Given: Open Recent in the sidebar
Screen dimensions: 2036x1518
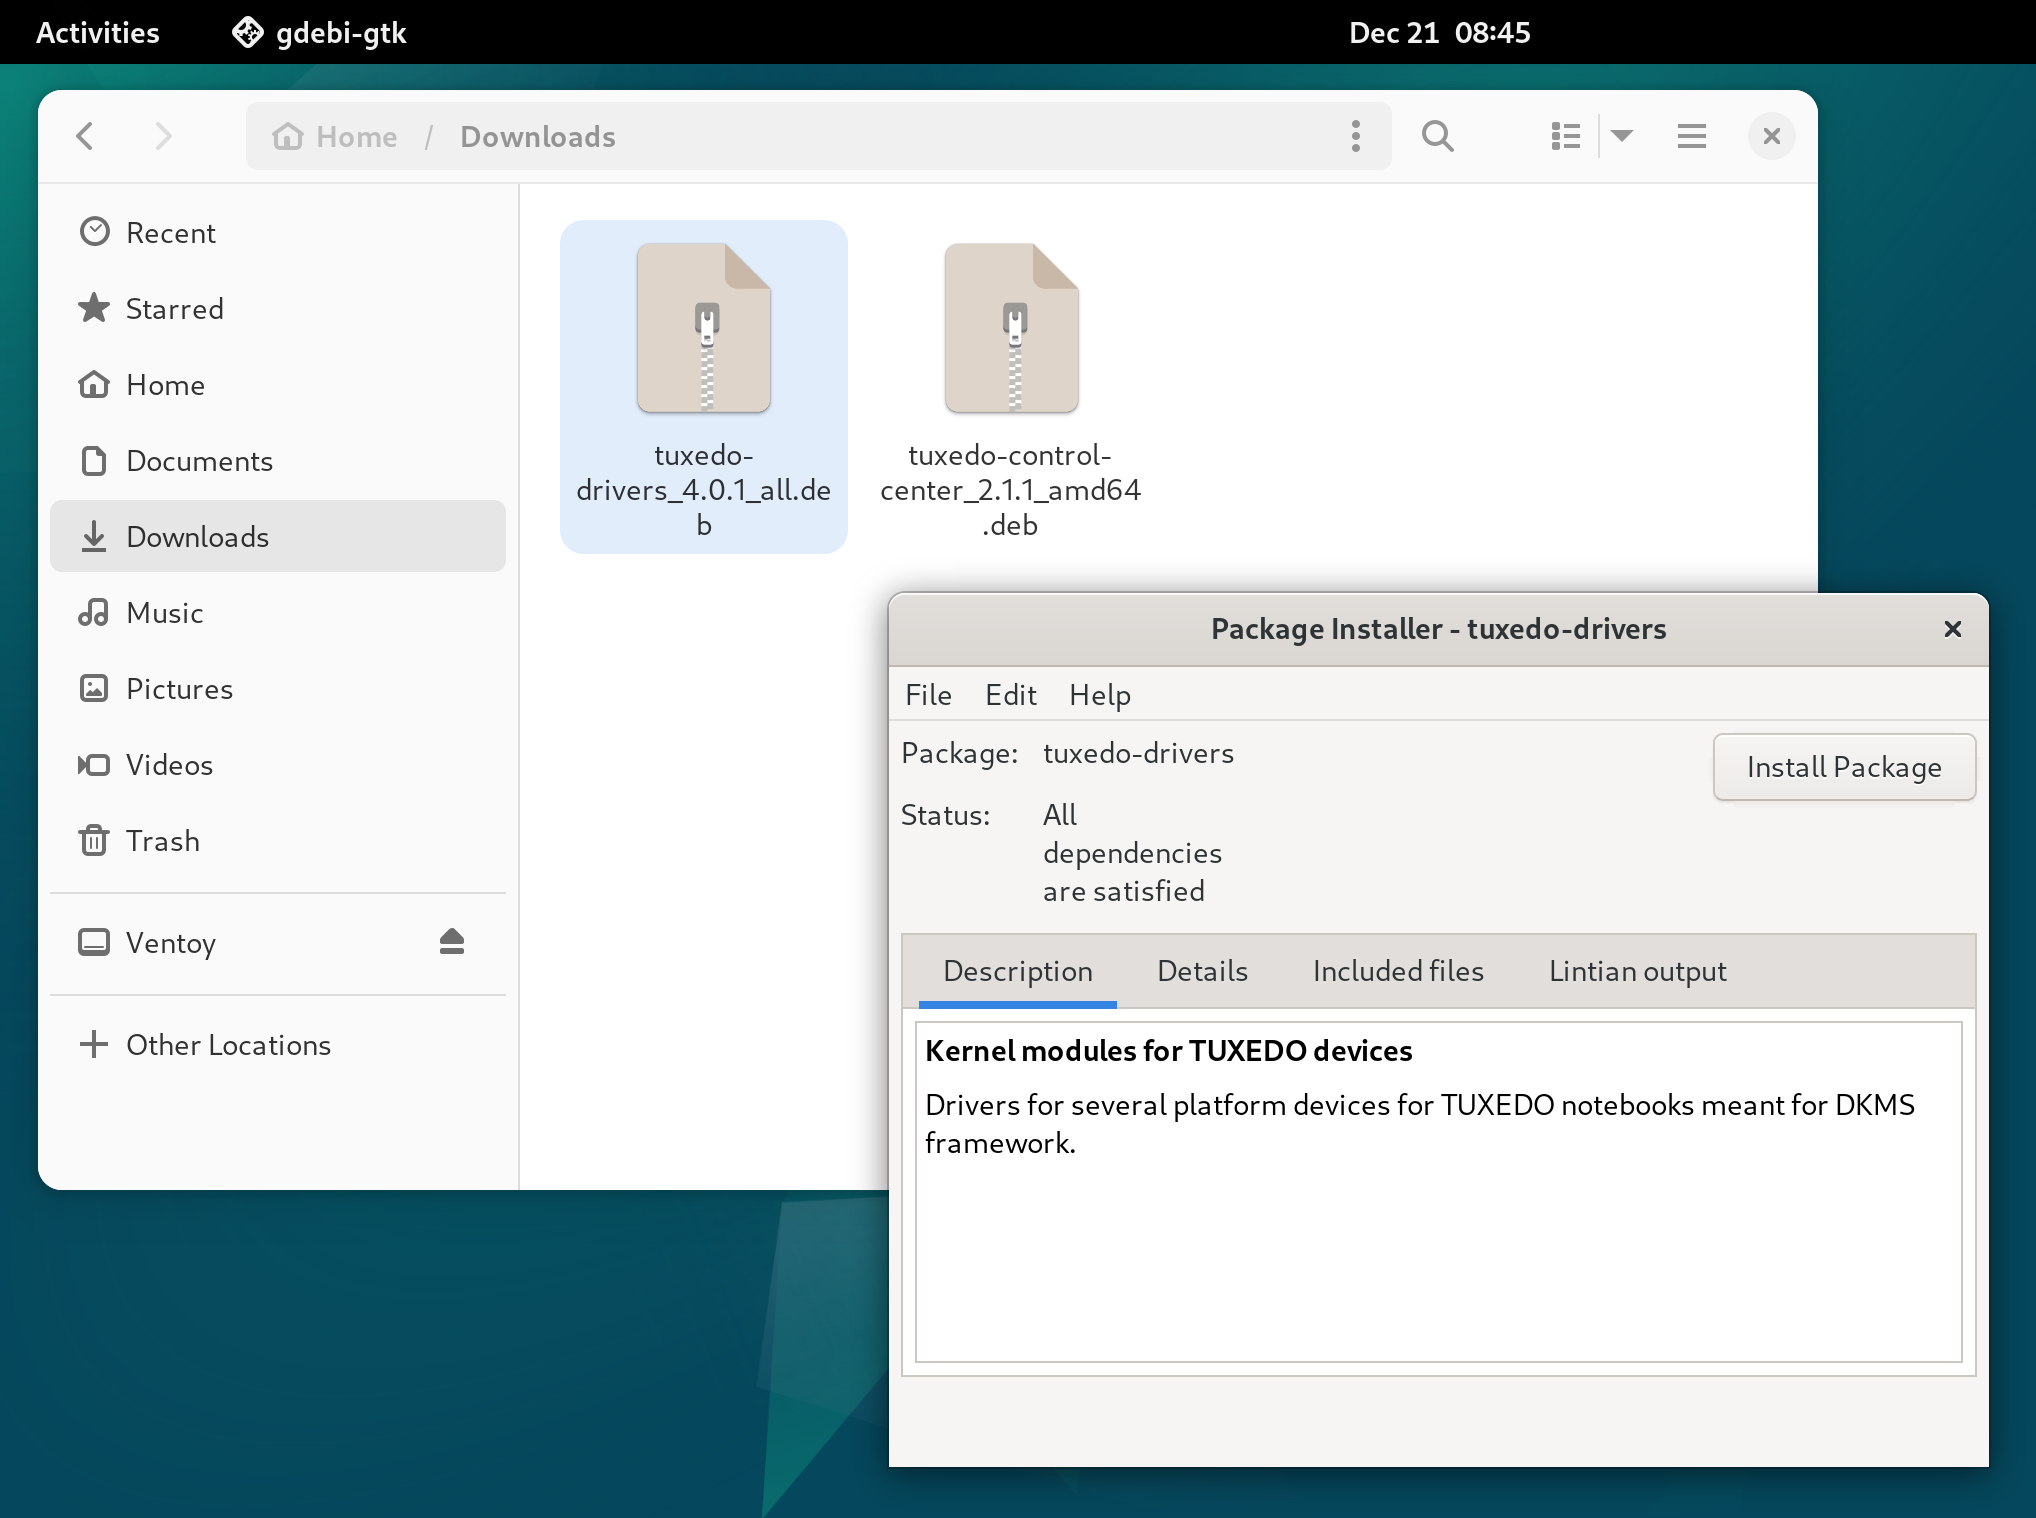Looking at the screenshot, I should tap(278, 233).
